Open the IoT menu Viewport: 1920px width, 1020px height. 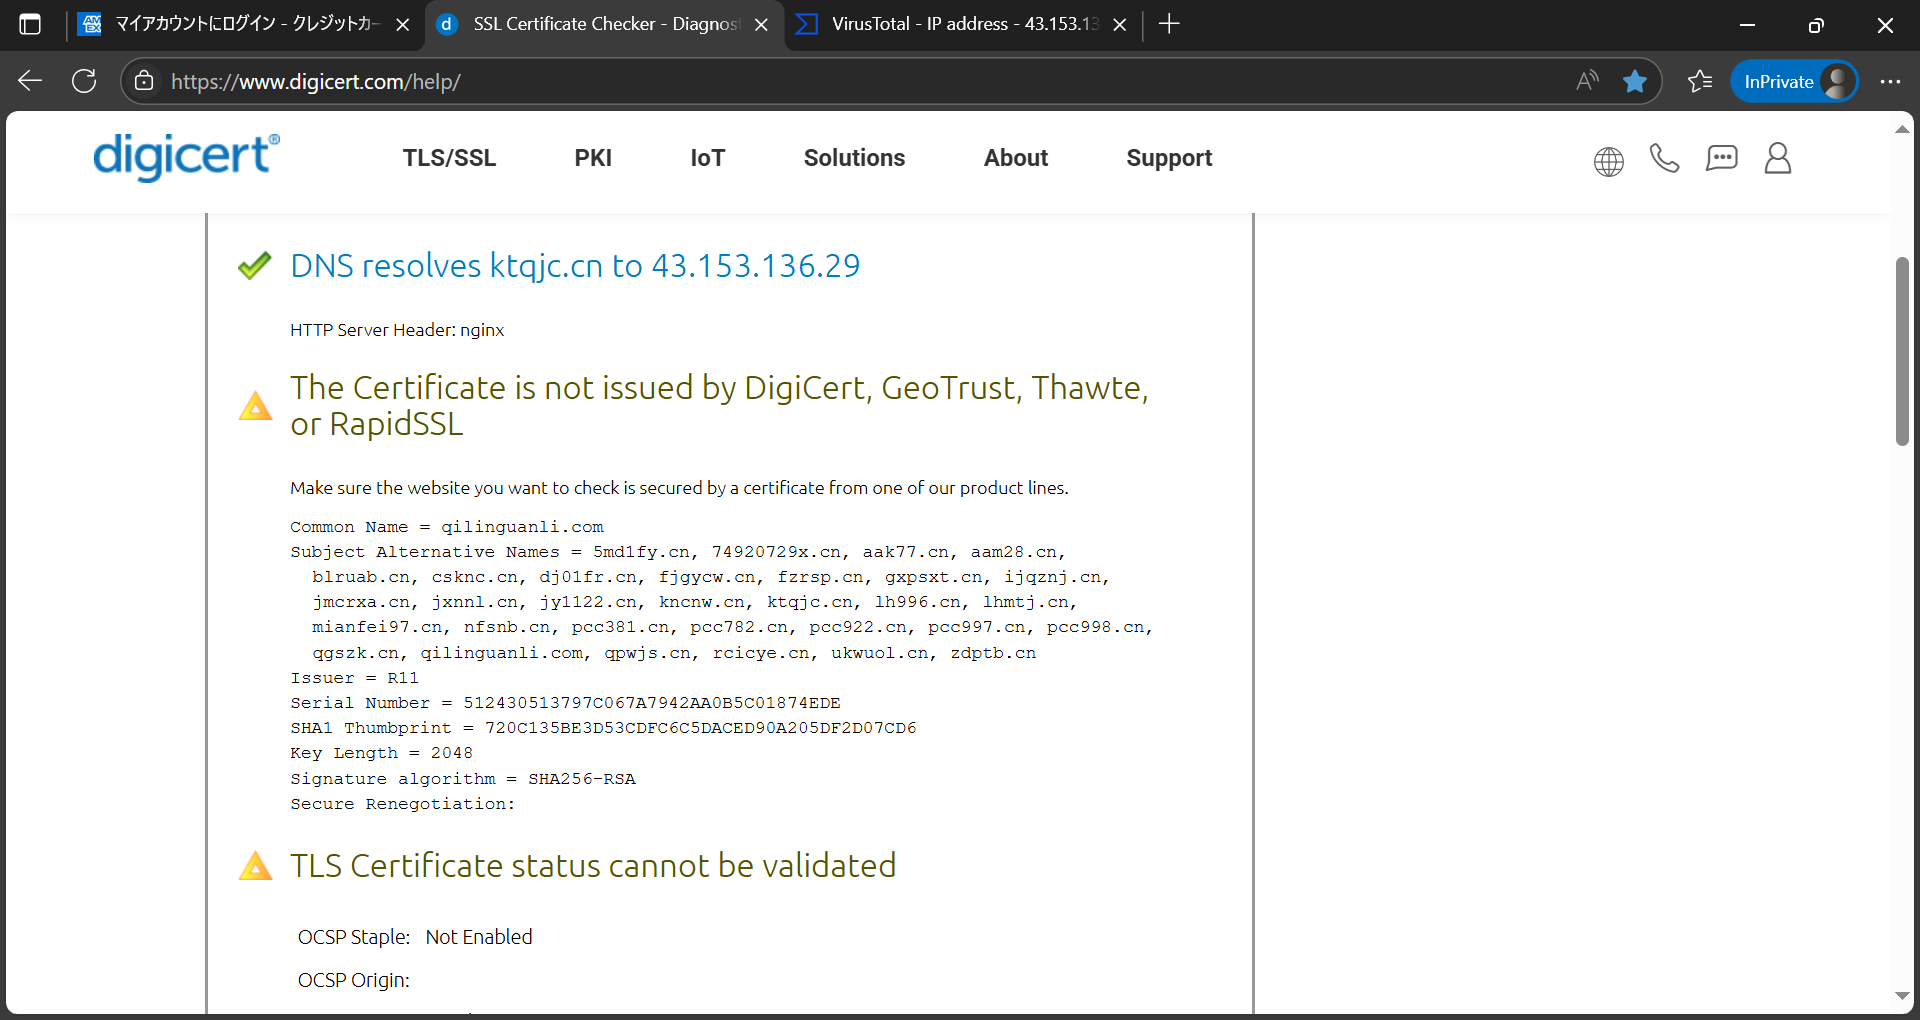coord(707,158)
